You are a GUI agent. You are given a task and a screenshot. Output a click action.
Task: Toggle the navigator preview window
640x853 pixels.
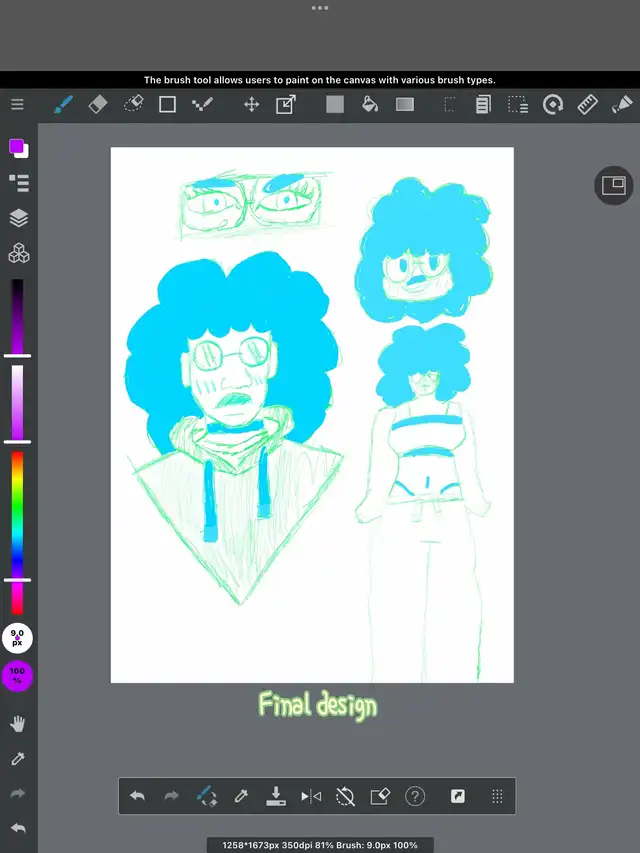[x=613, y=185]
